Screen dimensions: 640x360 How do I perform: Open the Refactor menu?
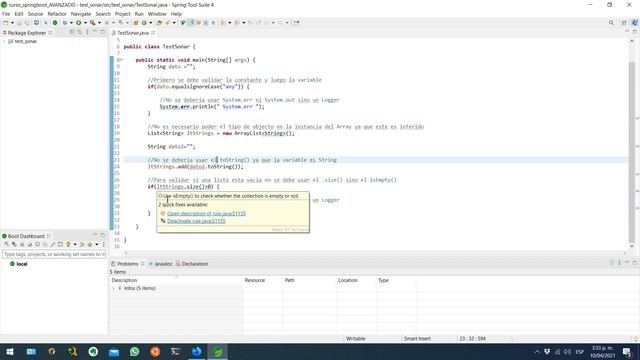(57, 14)
